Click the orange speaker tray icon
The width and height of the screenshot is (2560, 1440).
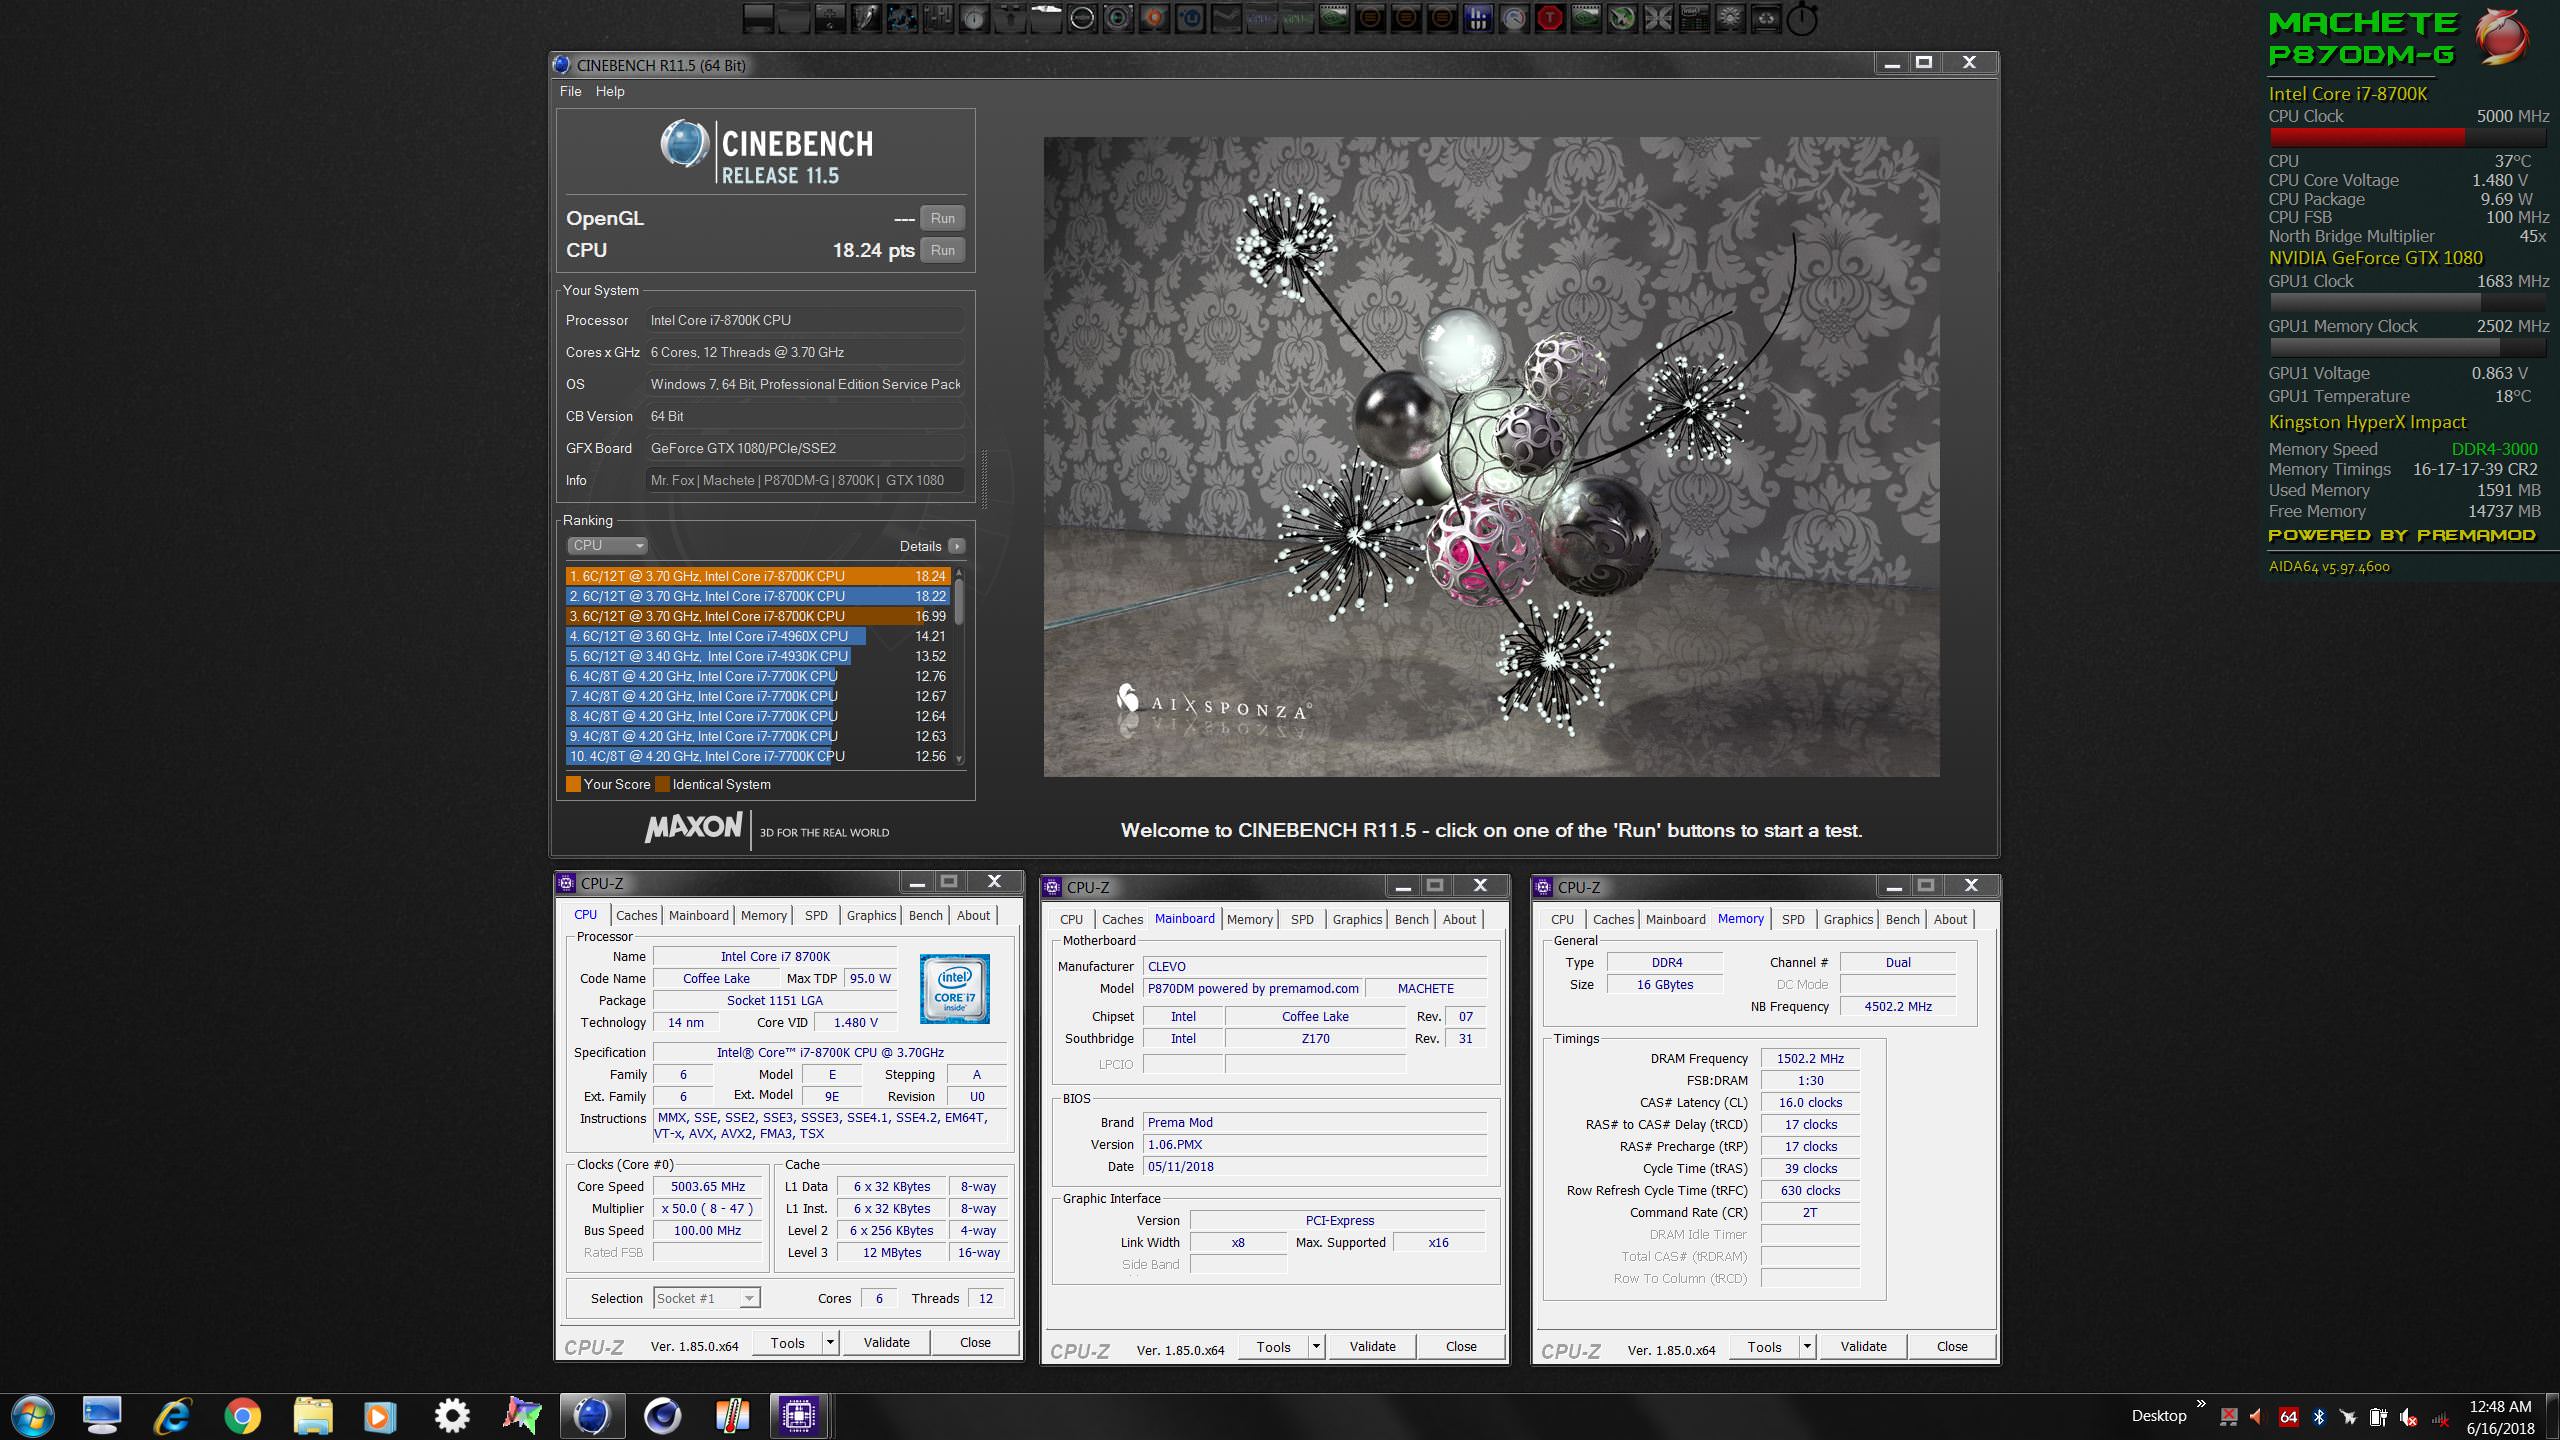[x=2257, y=1416]
